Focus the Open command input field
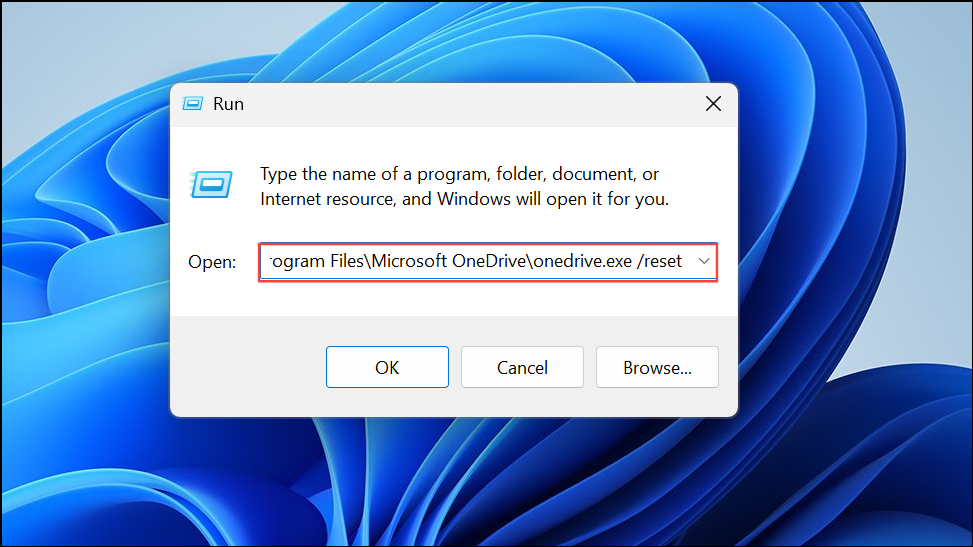 point(488,262)
